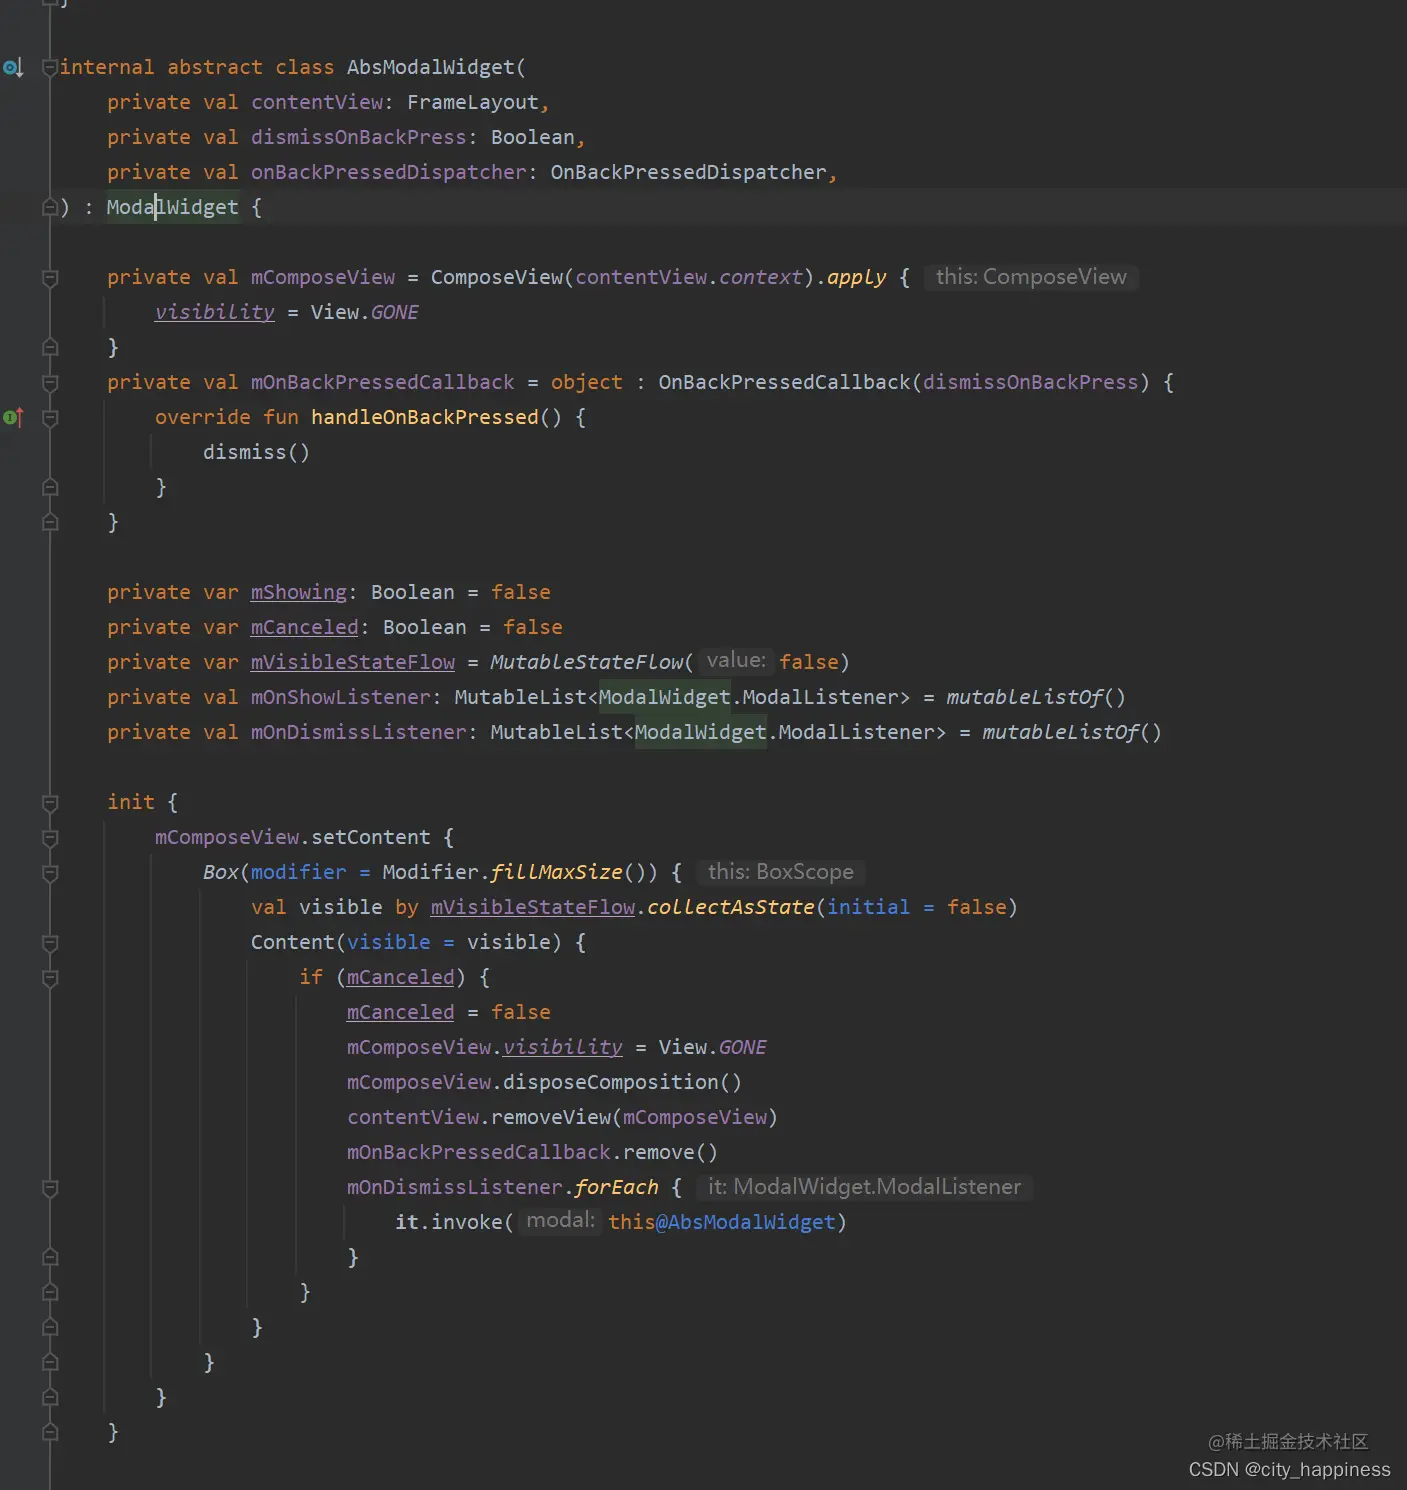This screenshot has height=1490, width=1407.
Task: Click the 'this: ComposeView' inlay hint
Action: [1031, 277]
